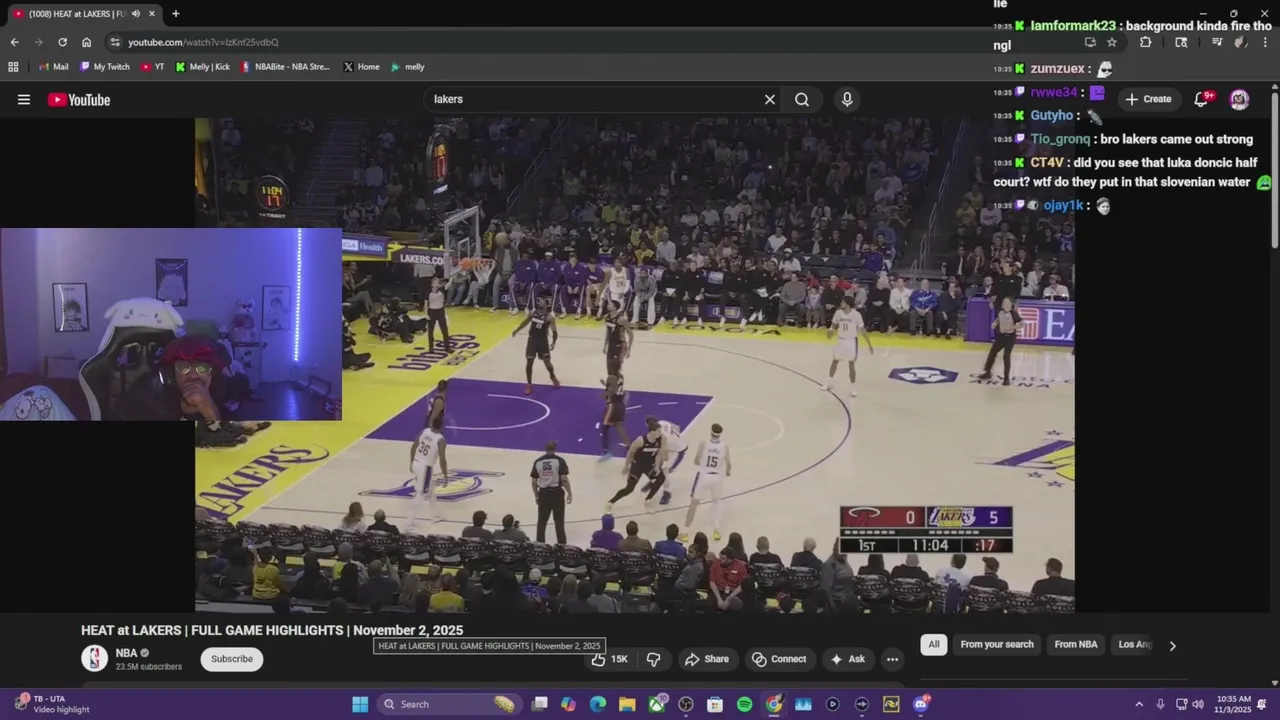This screenshot has height=720, width=1280.
Task: Open a new browser tab
Action: coord(176,14)
